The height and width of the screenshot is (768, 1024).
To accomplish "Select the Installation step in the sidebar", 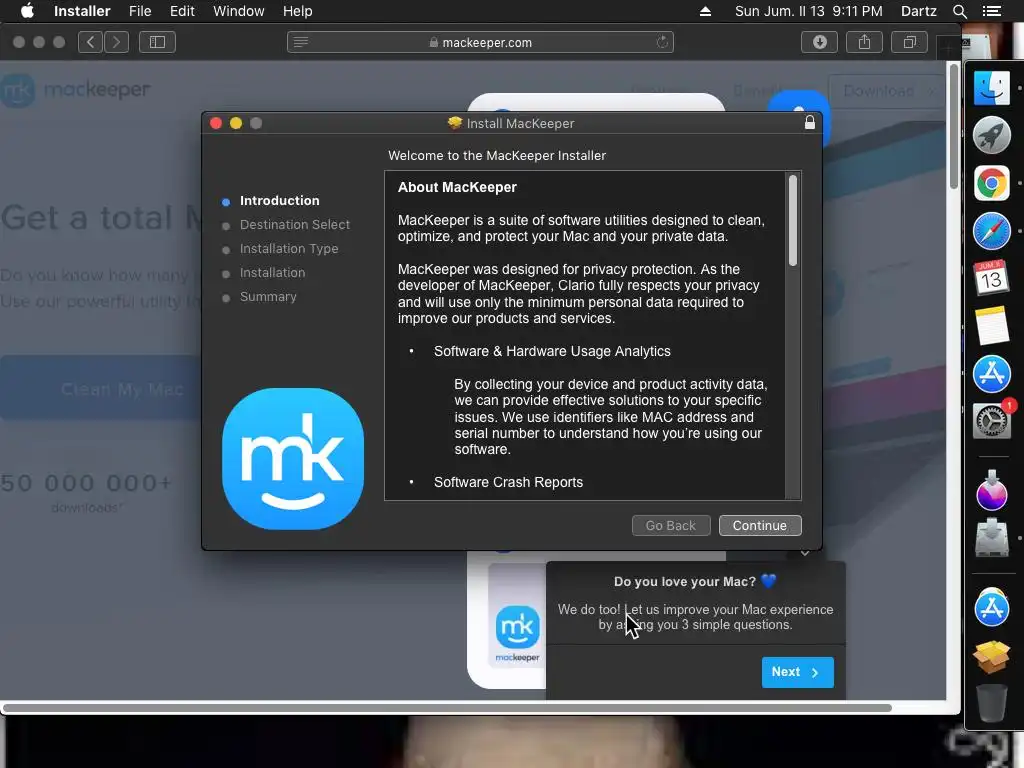I will pos(272,273).
